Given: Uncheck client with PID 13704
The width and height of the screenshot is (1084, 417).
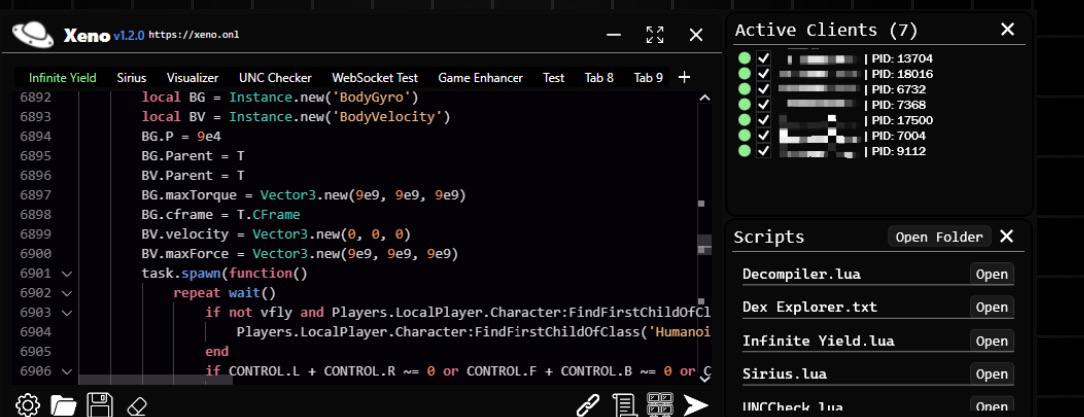Looking at the screenshot, I should tap(763, 58).
